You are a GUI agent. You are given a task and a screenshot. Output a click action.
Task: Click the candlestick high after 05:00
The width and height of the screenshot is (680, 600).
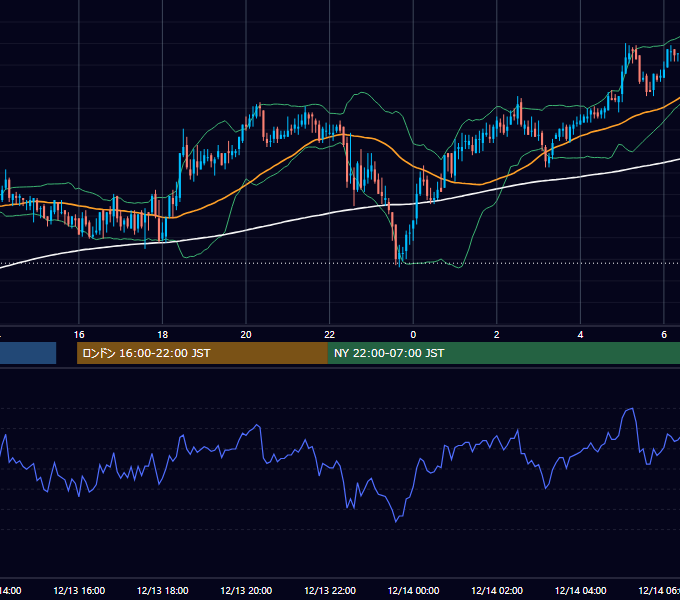coord(626,44)
